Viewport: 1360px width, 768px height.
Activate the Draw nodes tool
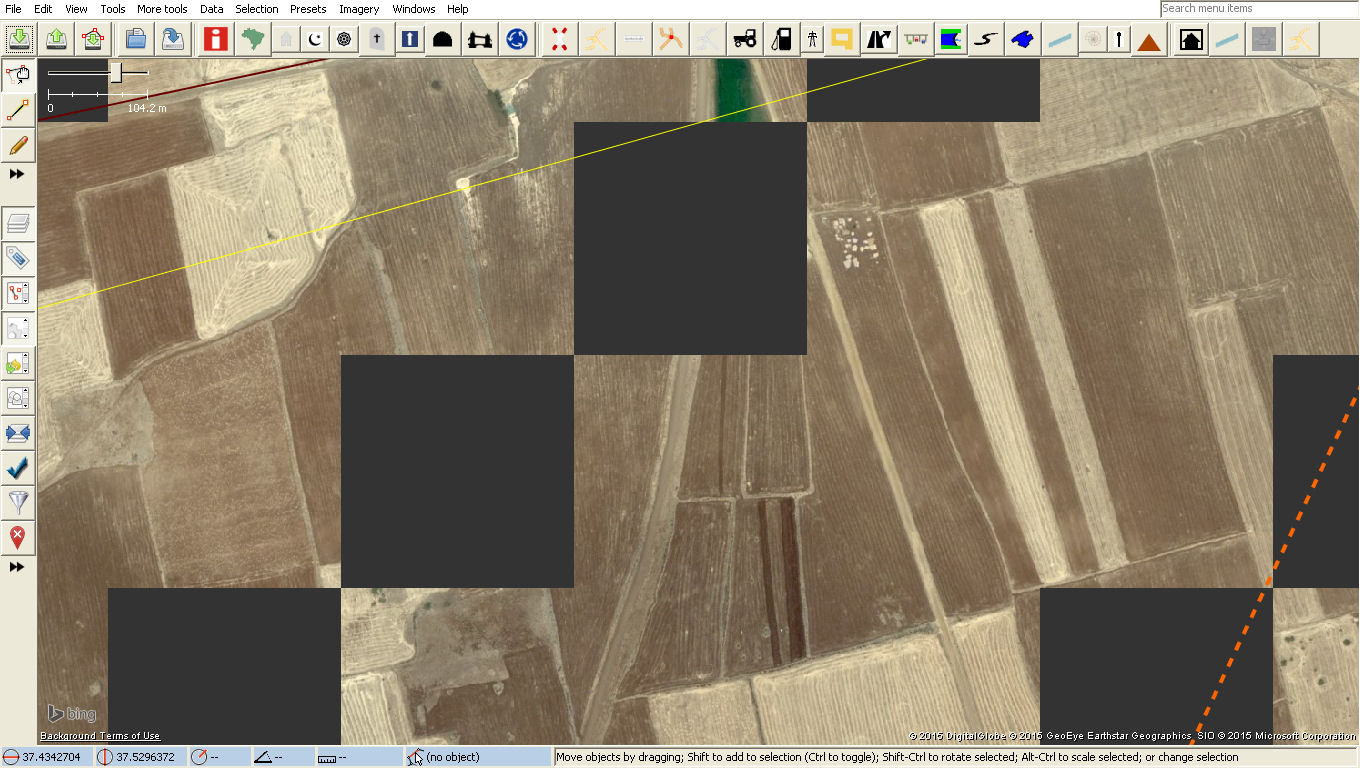coord(18,110)
